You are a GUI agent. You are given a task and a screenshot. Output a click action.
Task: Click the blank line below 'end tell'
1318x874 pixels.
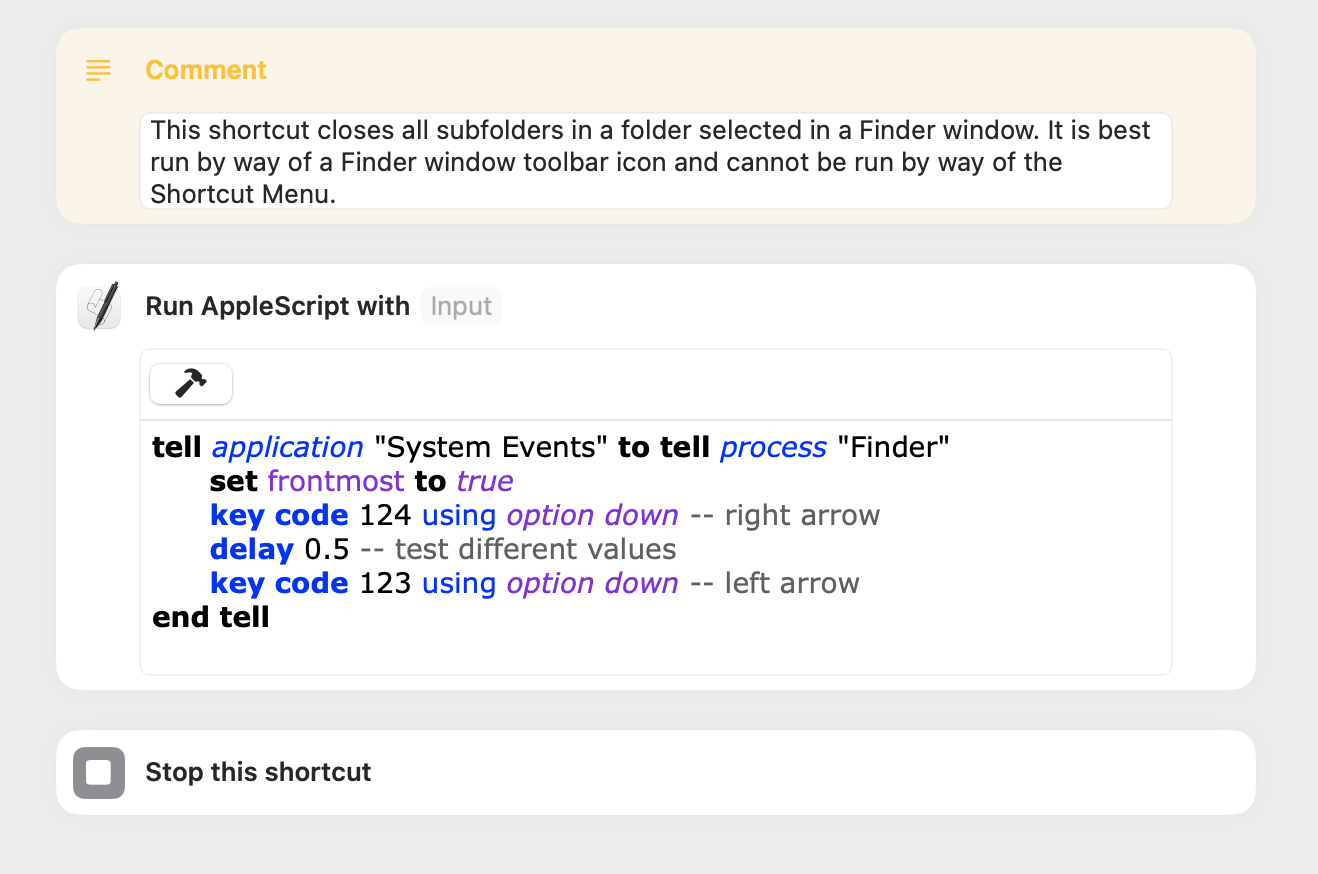click(x=655, y=651)
